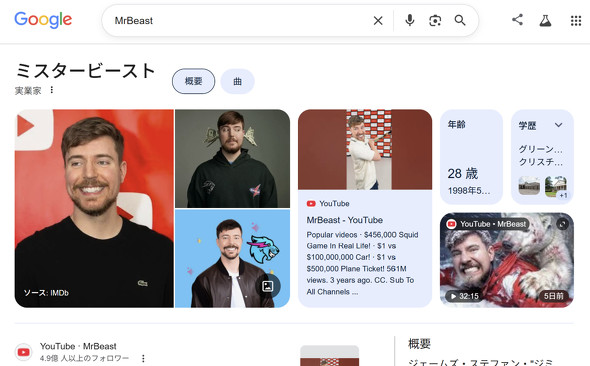Open Google Lens image search icon

[x=435, y=20]
